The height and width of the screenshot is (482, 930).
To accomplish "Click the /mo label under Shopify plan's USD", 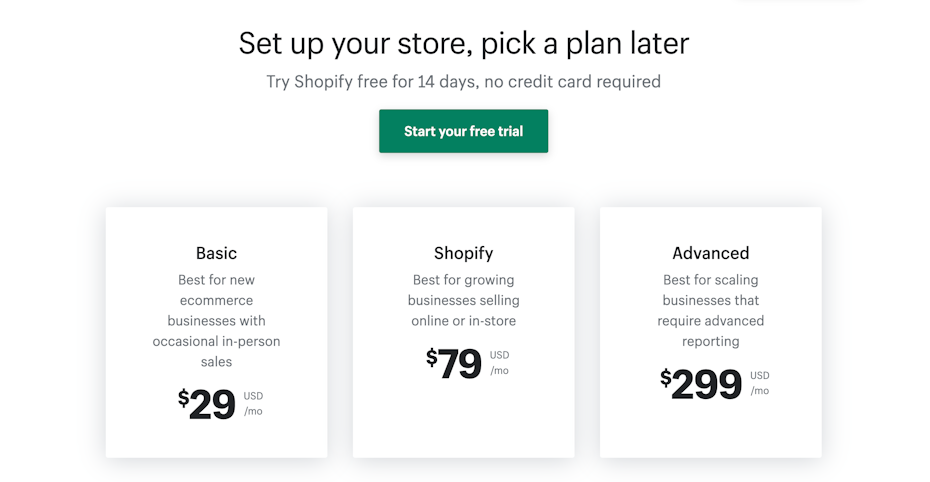I will (x=499, y=371).
